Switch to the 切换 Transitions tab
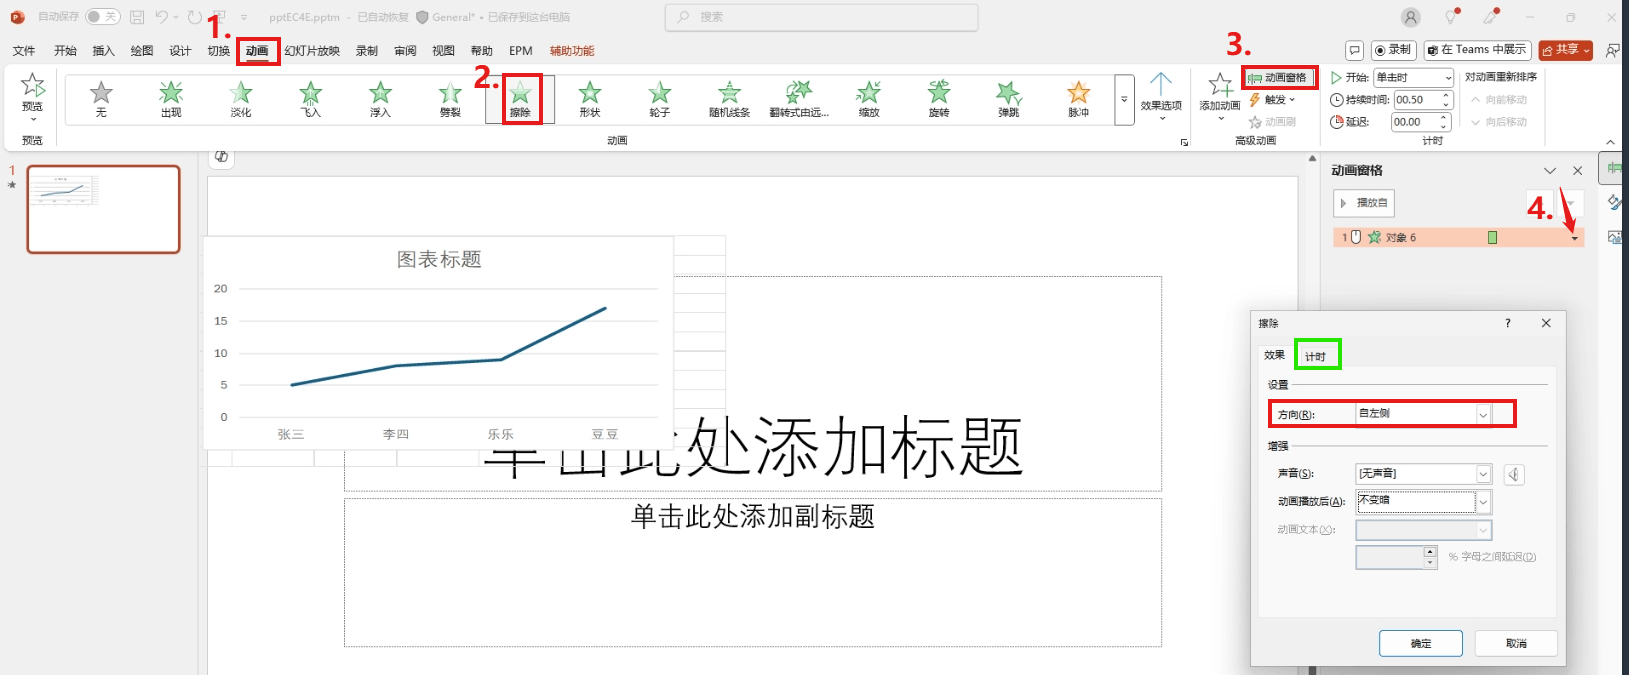Screen dimensions: 1629x675 click(x=219, y=51)
